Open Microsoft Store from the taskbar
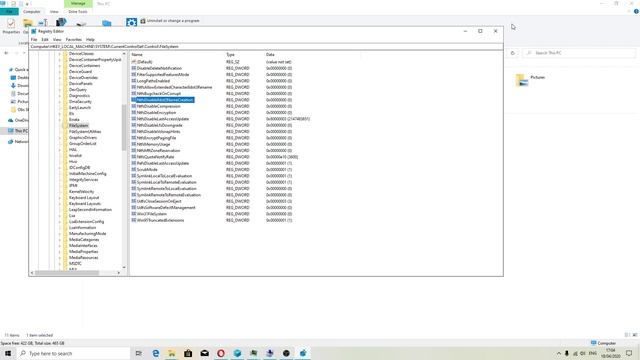Image resolution: width=640 pixels, height=360 pixels. 188,353
